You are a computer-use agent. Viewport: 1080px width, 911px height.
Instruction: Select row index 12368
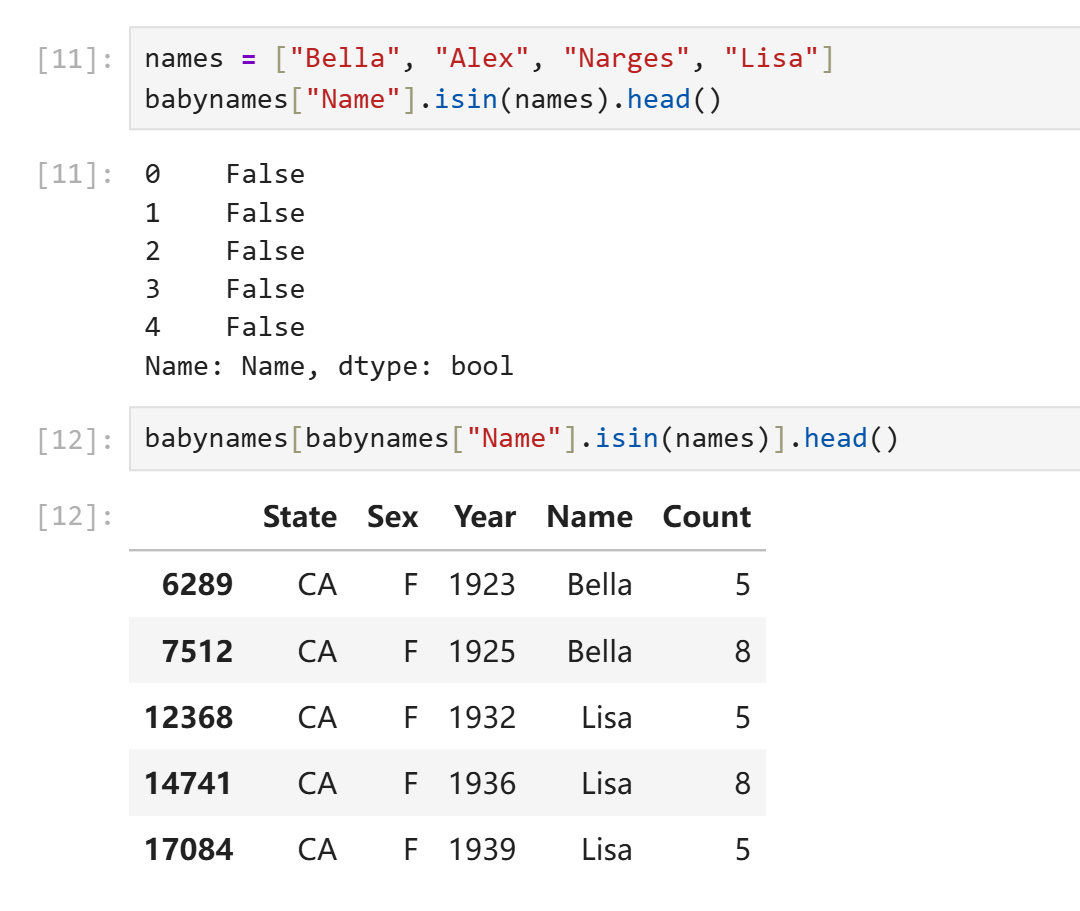tap(188, 718)
